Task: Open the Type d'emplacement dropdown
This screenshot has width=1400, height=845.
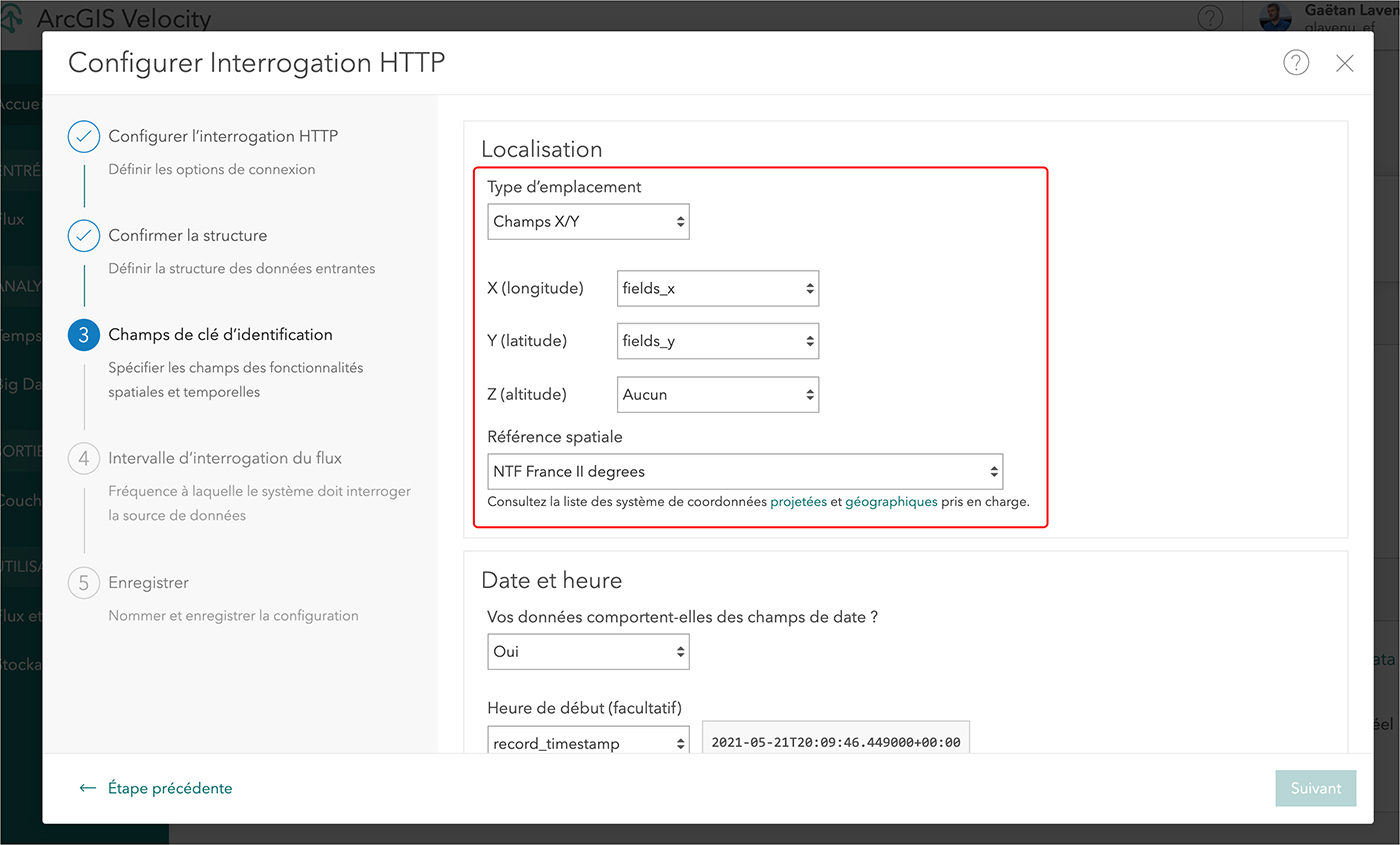Action: [588, 222]
